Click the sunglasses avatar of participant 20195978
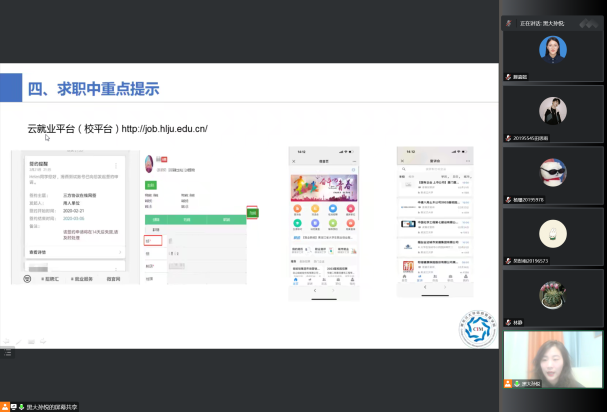 pos(553,171)
